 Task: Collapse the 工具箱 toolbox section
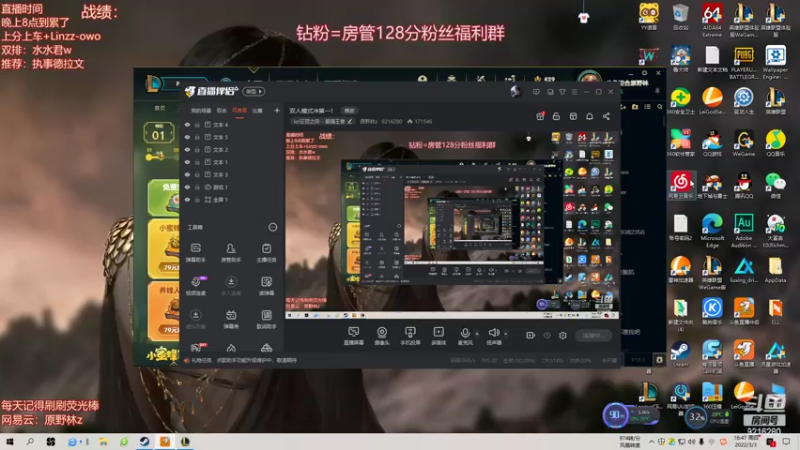(273, 227)
